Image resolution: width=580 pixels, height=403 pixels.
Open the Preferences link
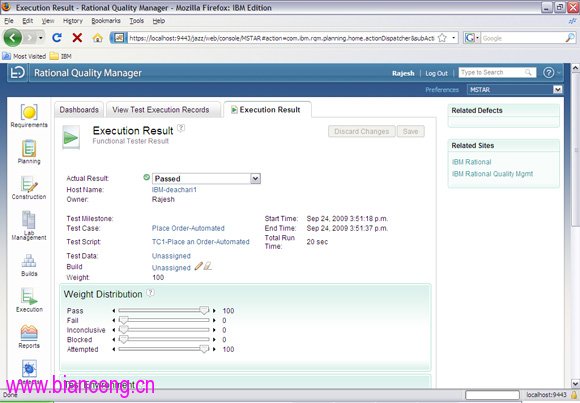tap(442, 90)
